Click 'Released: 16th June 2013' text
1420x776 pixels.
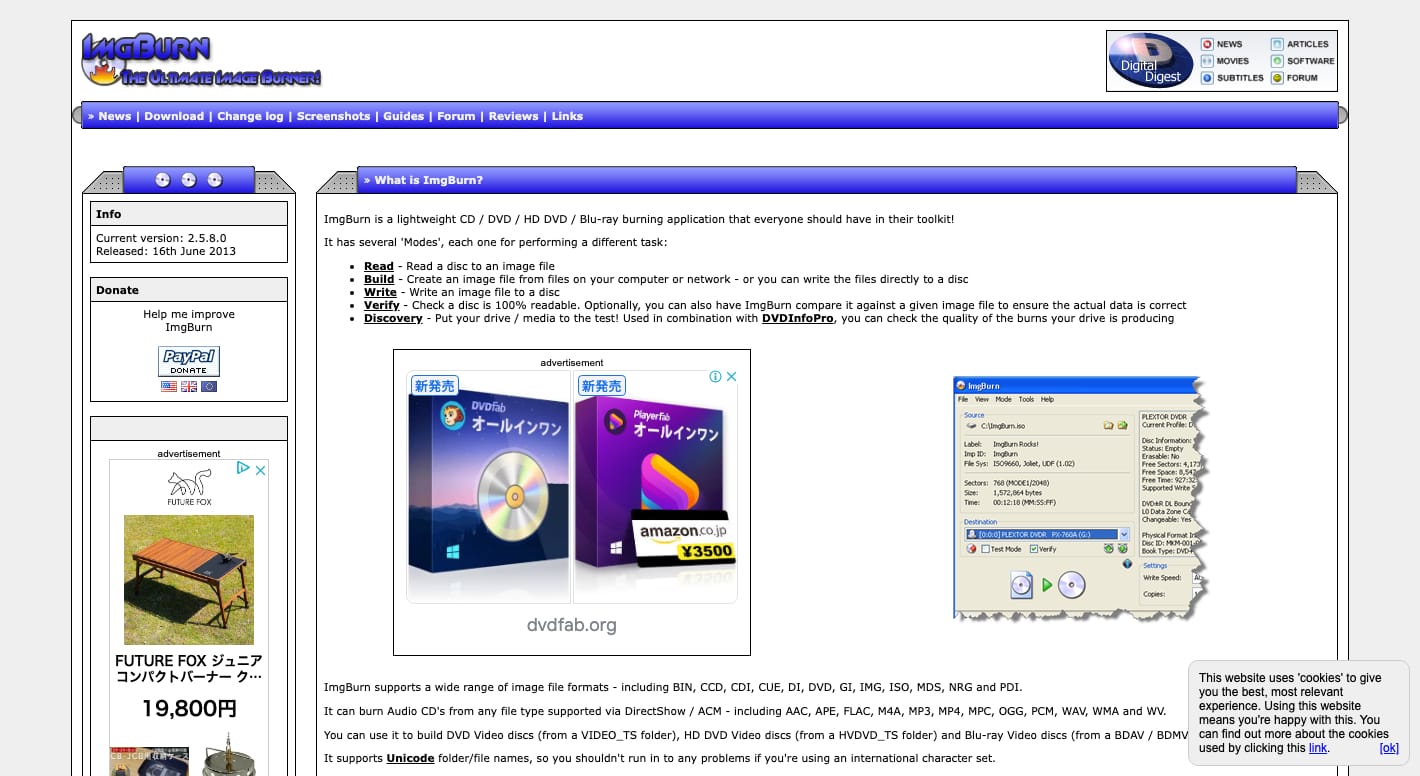pos(166,251)
